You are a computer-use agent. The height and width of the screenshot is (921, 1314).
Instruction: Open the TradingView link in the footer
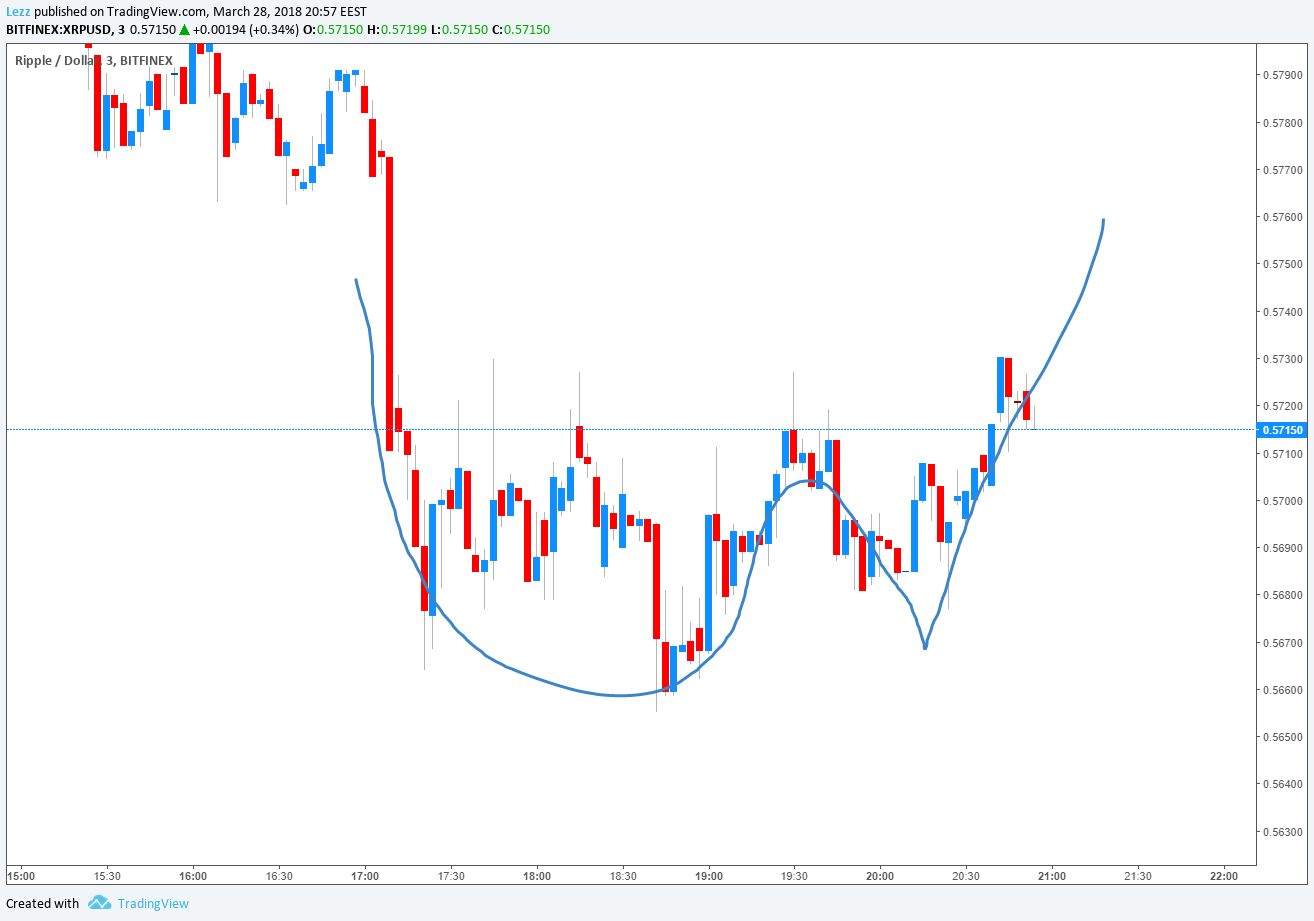click(153, 903)
